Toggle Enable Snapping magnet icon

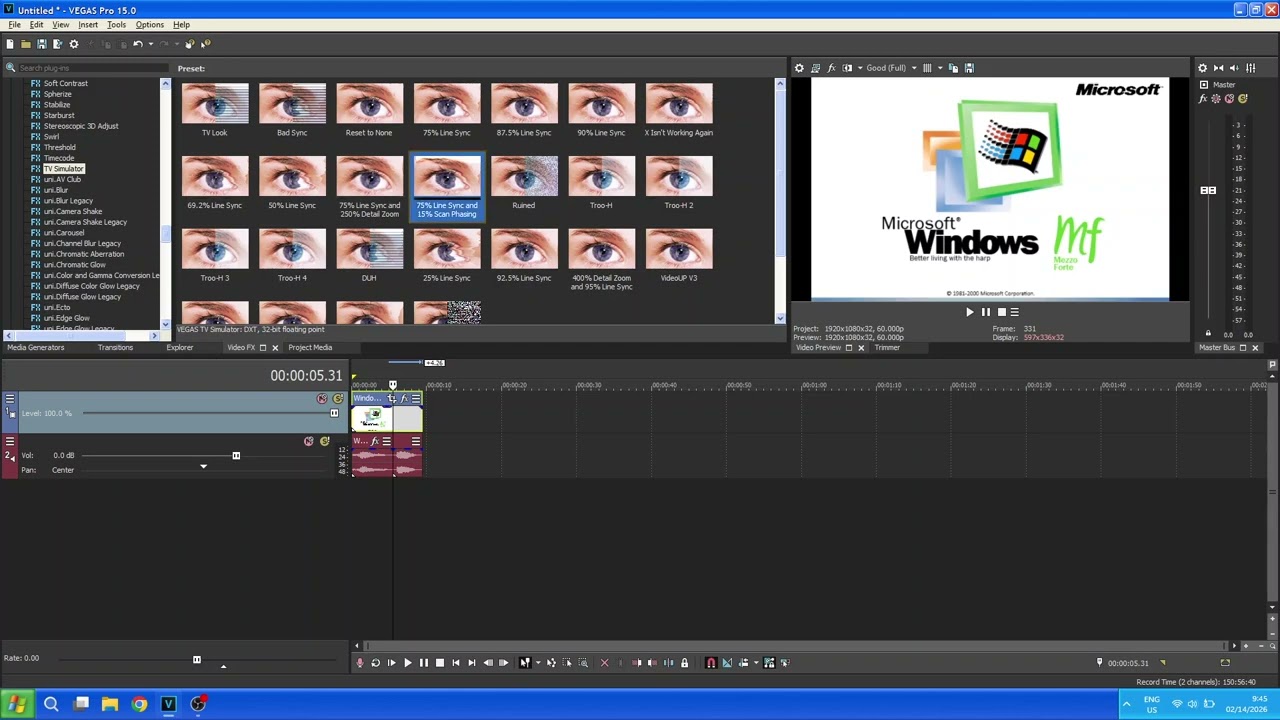pyautogui.click(x=711, y=663)
